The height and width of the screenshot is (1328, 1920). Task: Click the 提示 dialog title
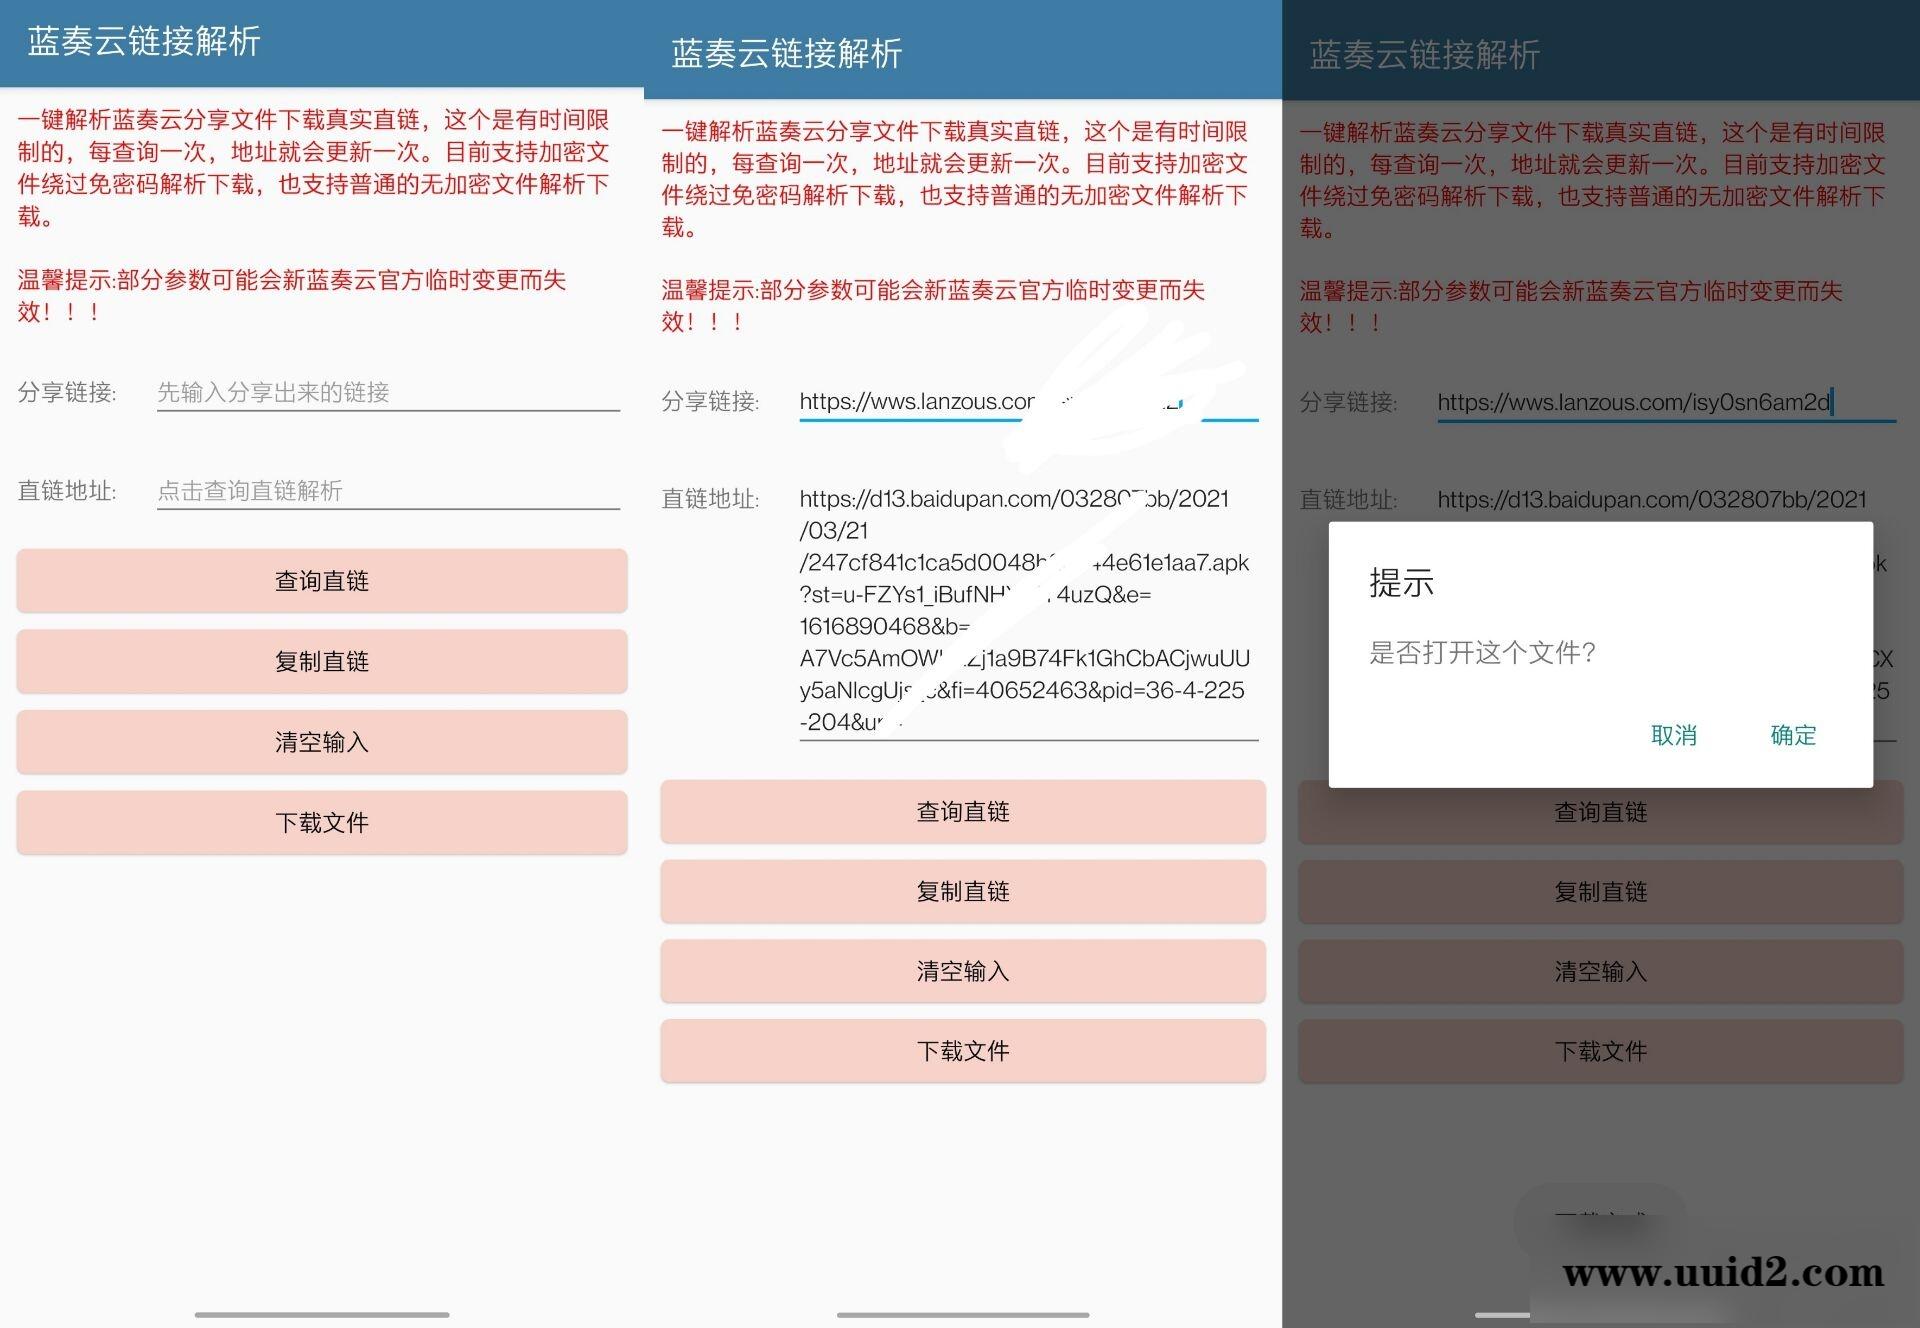pyautogui.click(x=1400, y=581)
